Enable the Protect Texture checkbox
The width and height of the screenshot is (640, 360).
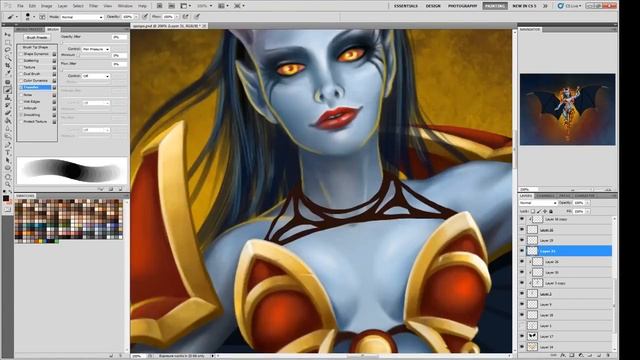pos(21,122)
